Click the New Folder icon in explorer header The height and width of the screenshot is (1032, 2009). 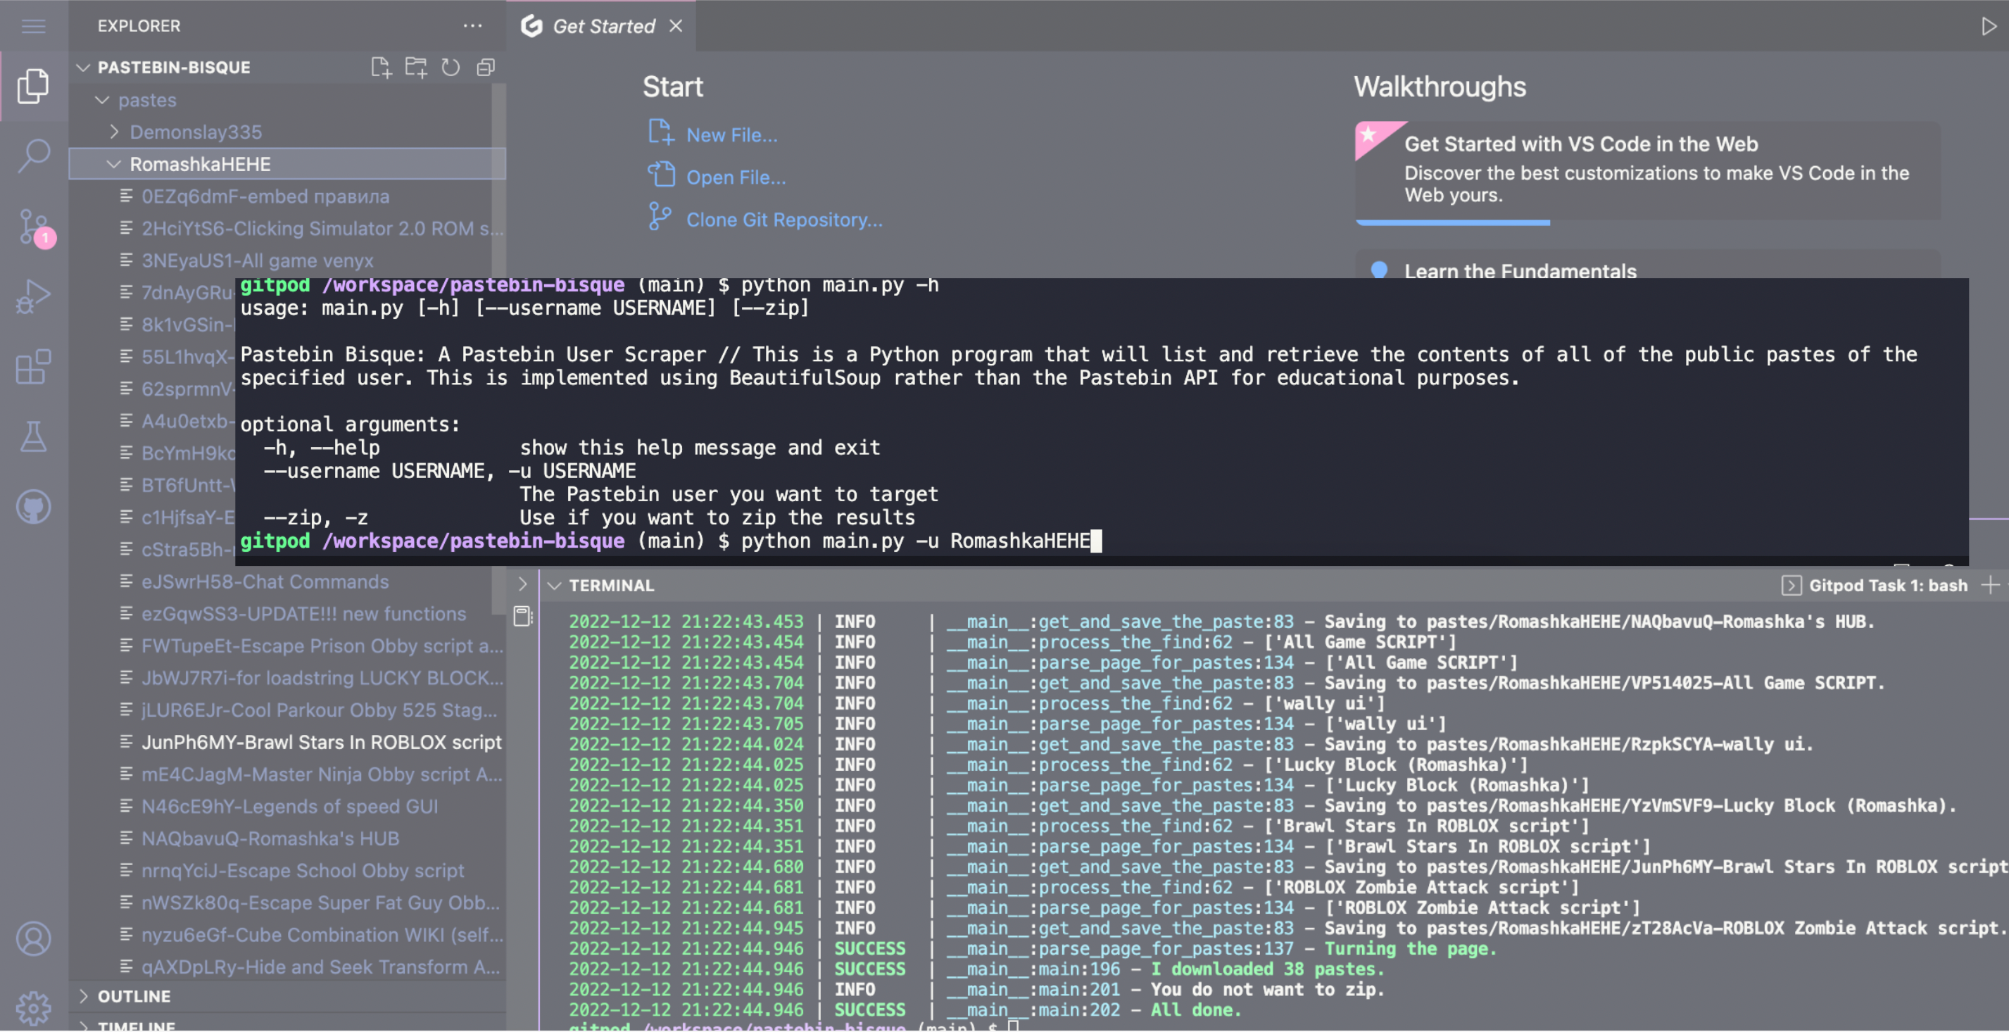(416, 67)
